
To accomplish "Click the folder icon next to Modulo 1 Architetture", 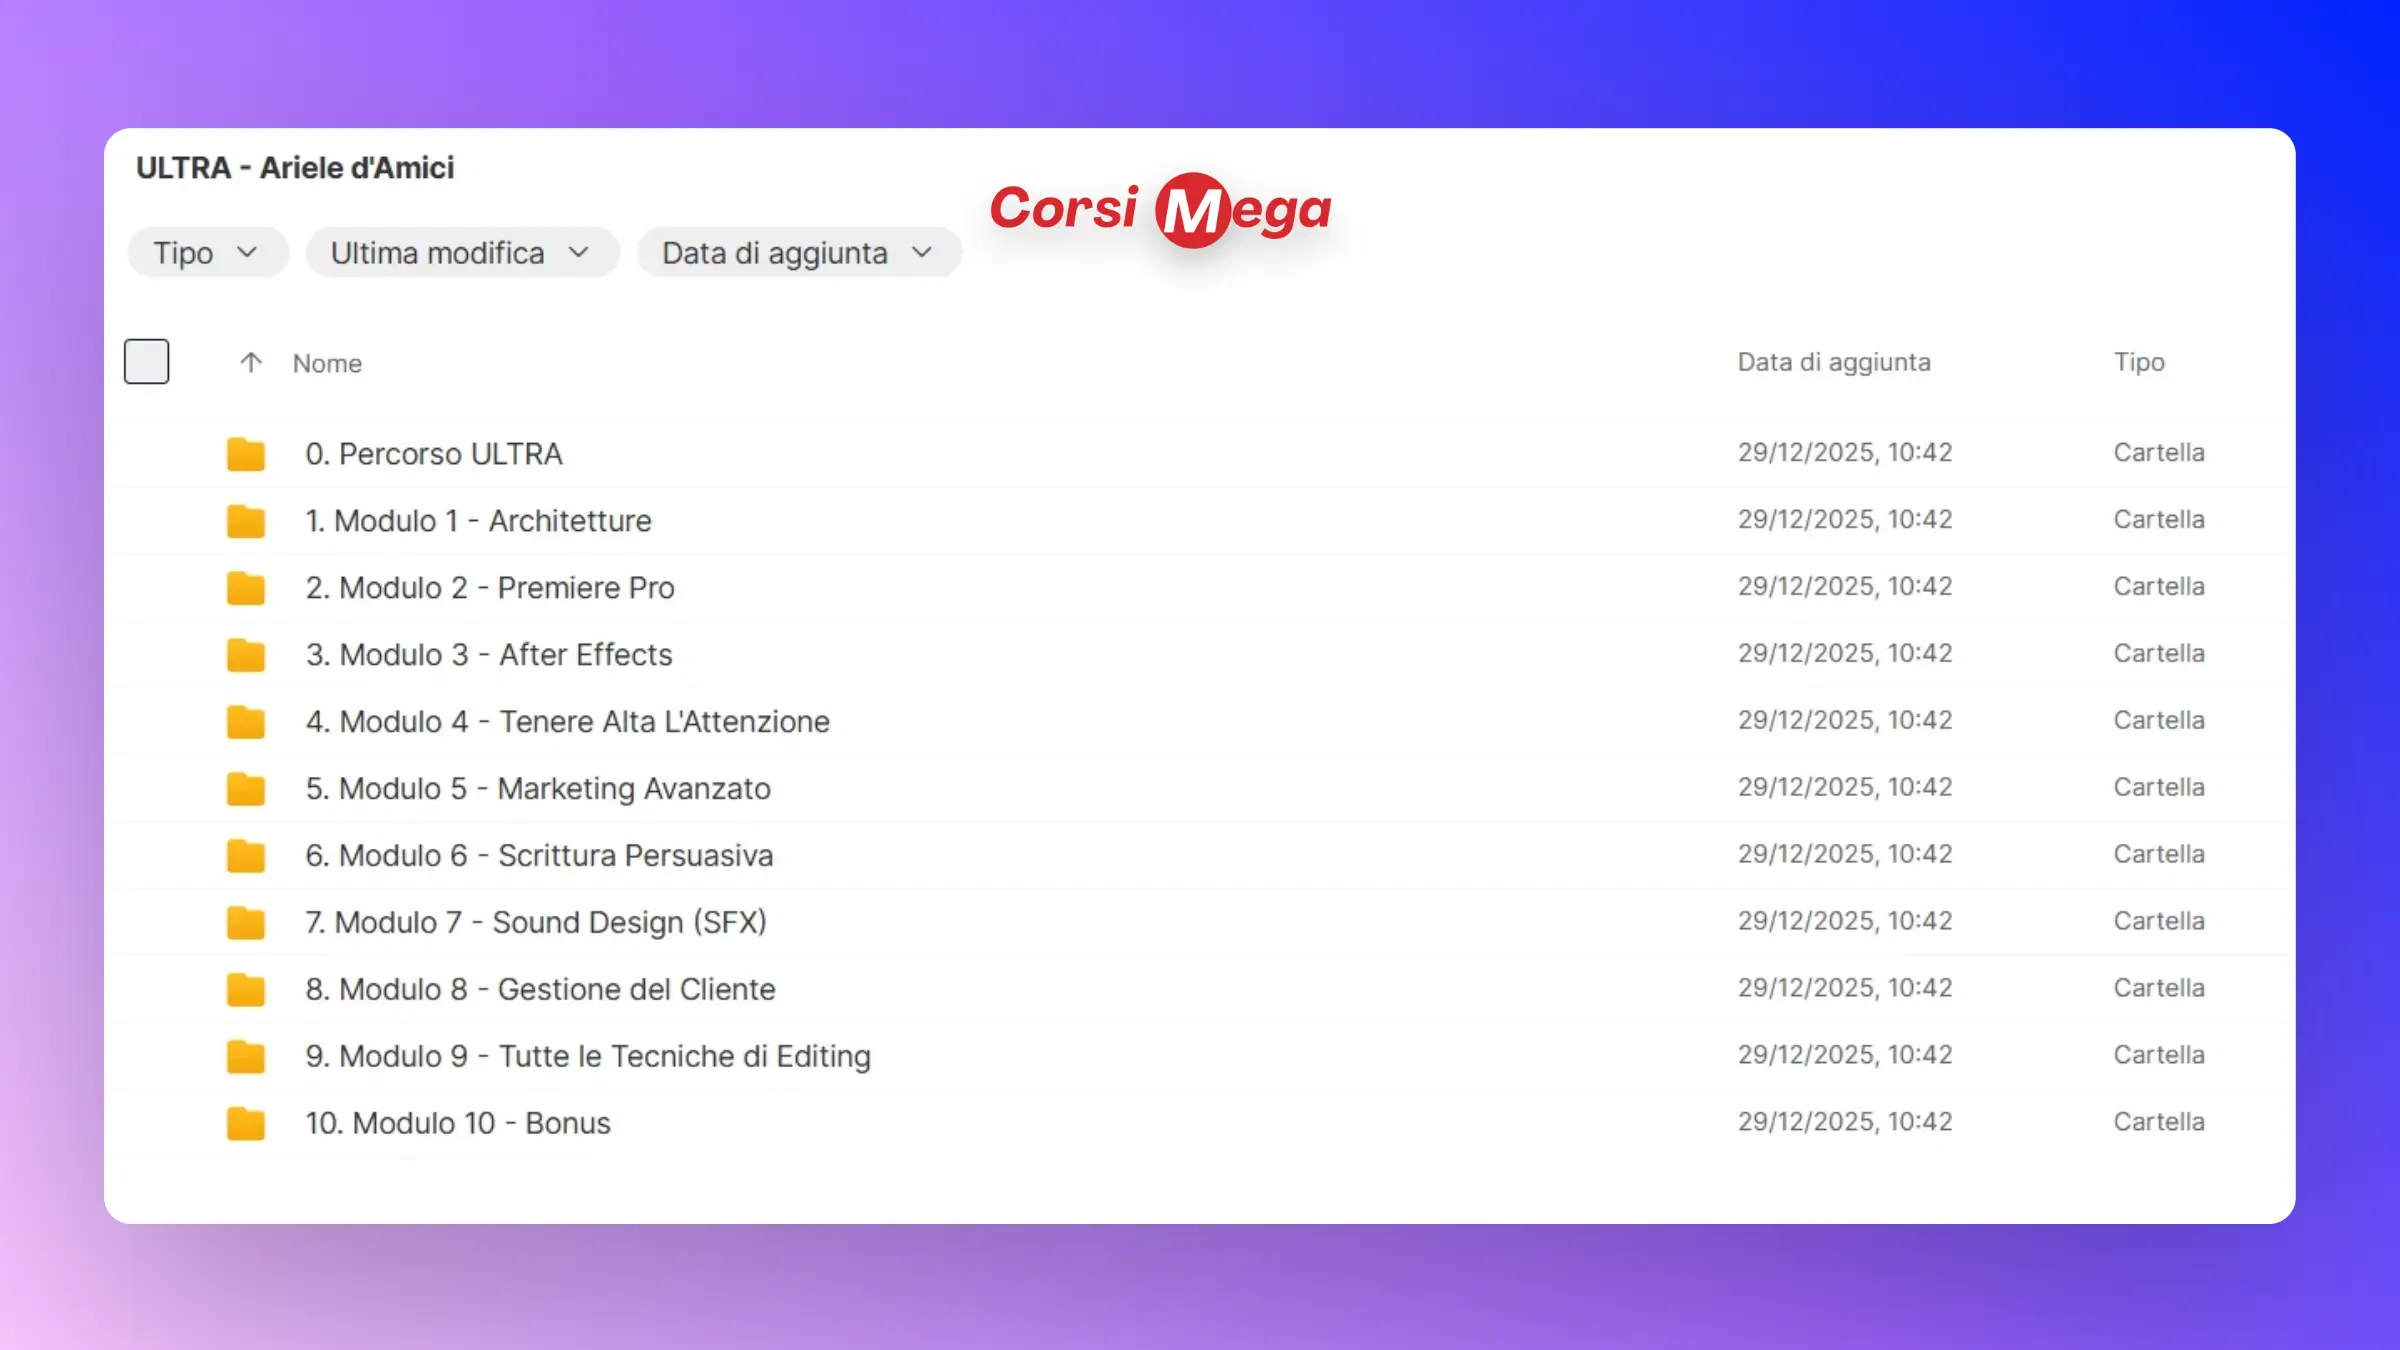I will pyautogui.click(x=245, y=521).
